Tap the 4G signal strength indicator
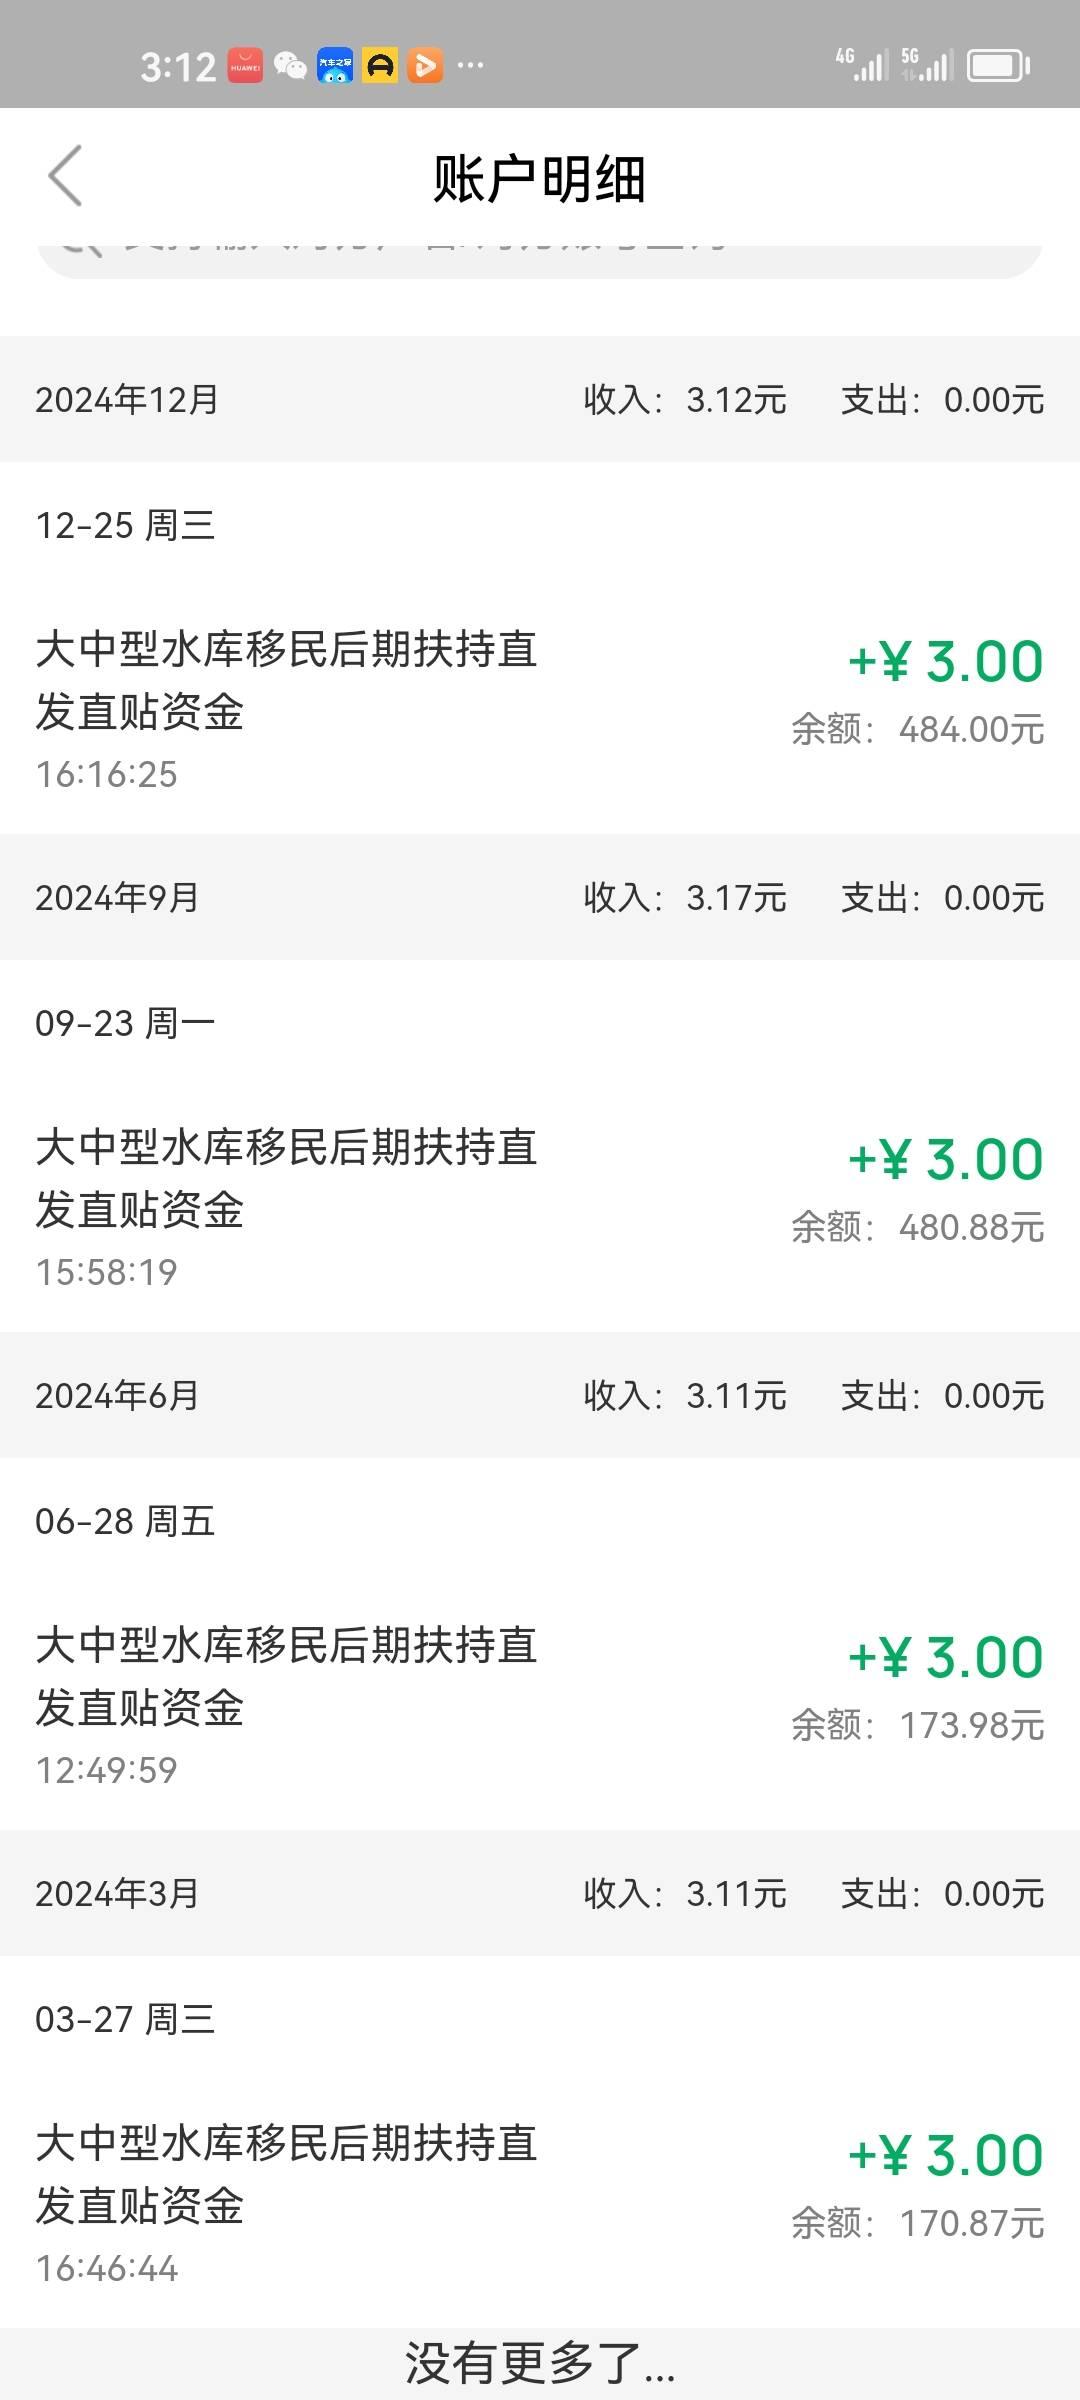 [x=862, y=65]
